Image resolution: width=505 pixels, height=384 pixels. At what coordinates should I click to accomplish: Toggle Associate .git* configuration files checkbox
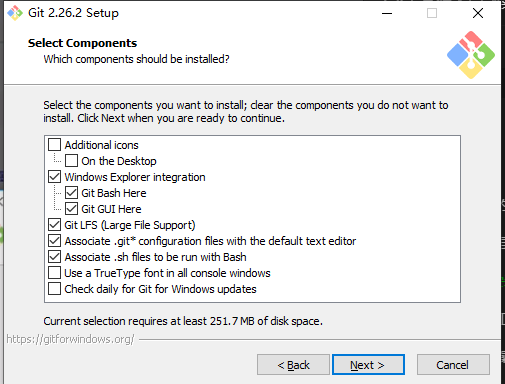54,241
